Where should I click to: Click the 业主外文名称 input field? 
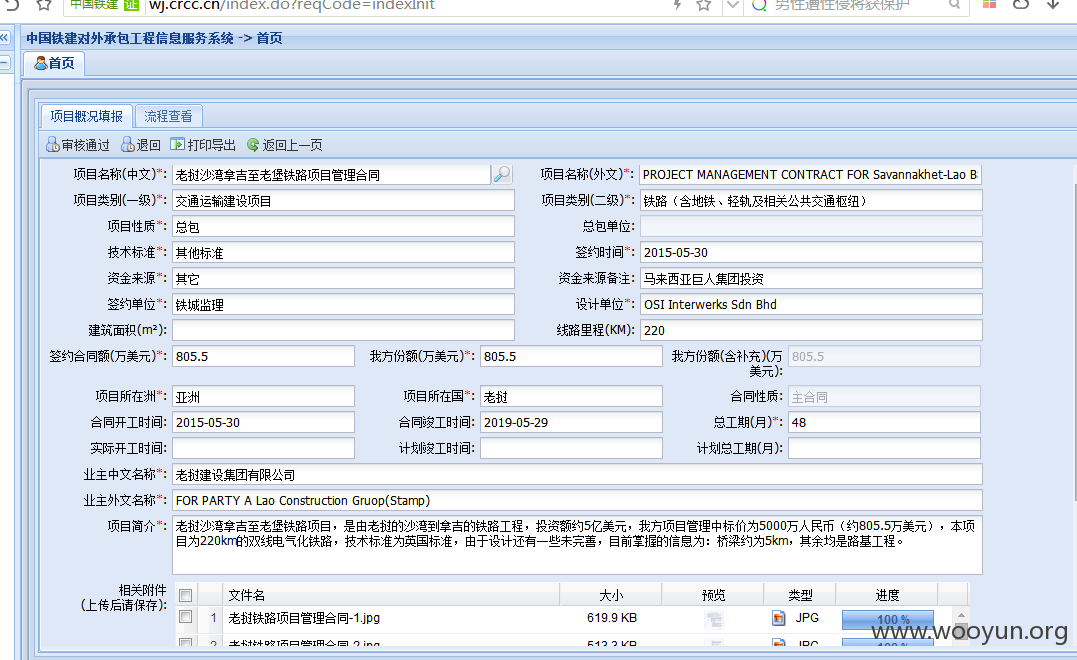(577, 500)
